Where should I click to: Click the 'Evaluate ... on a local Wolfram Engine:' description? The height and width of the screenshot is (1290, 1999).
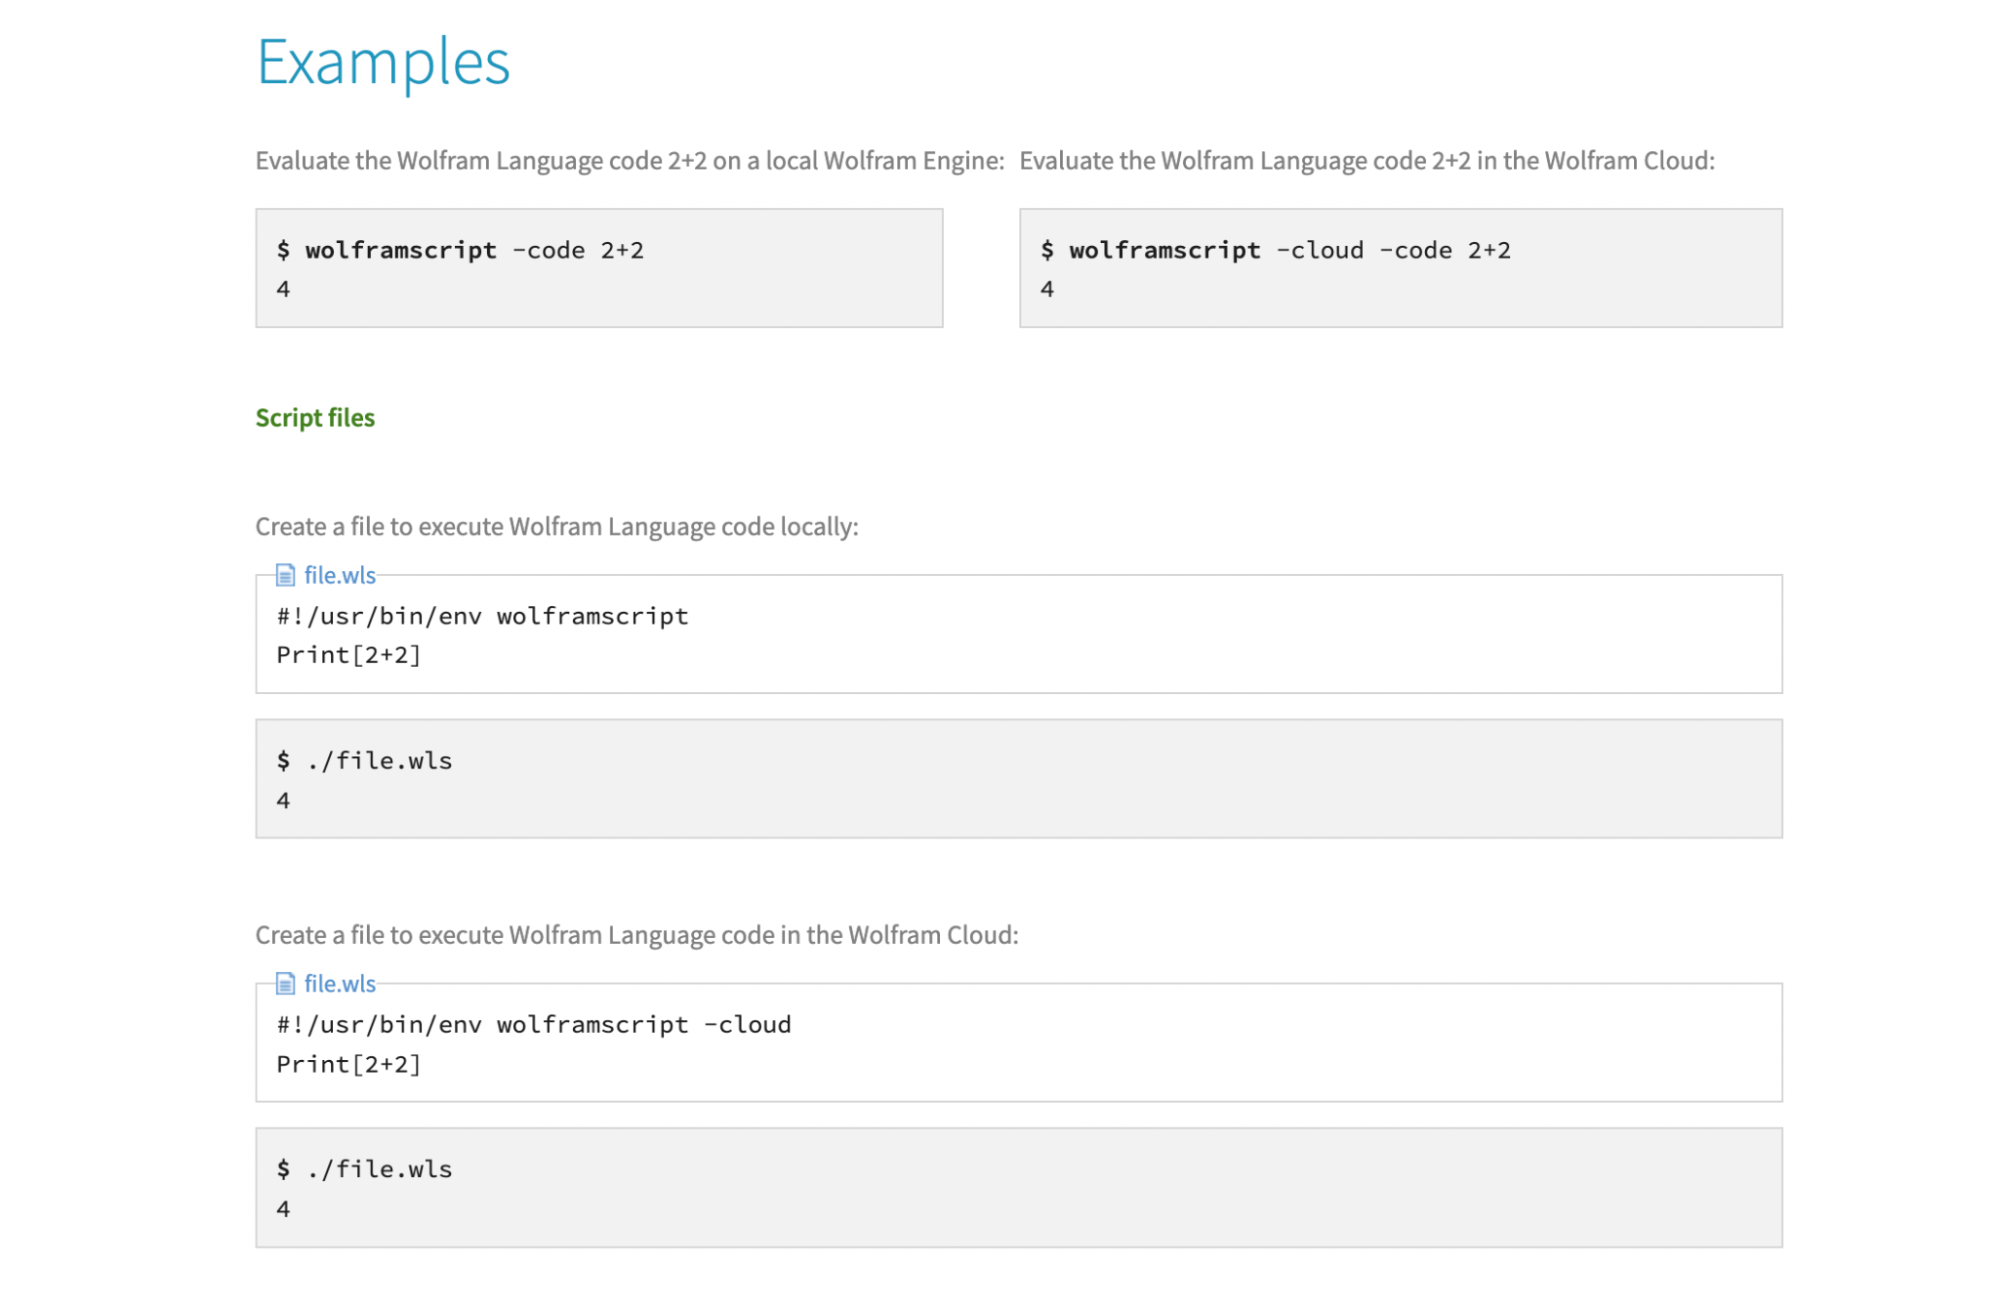630,160
